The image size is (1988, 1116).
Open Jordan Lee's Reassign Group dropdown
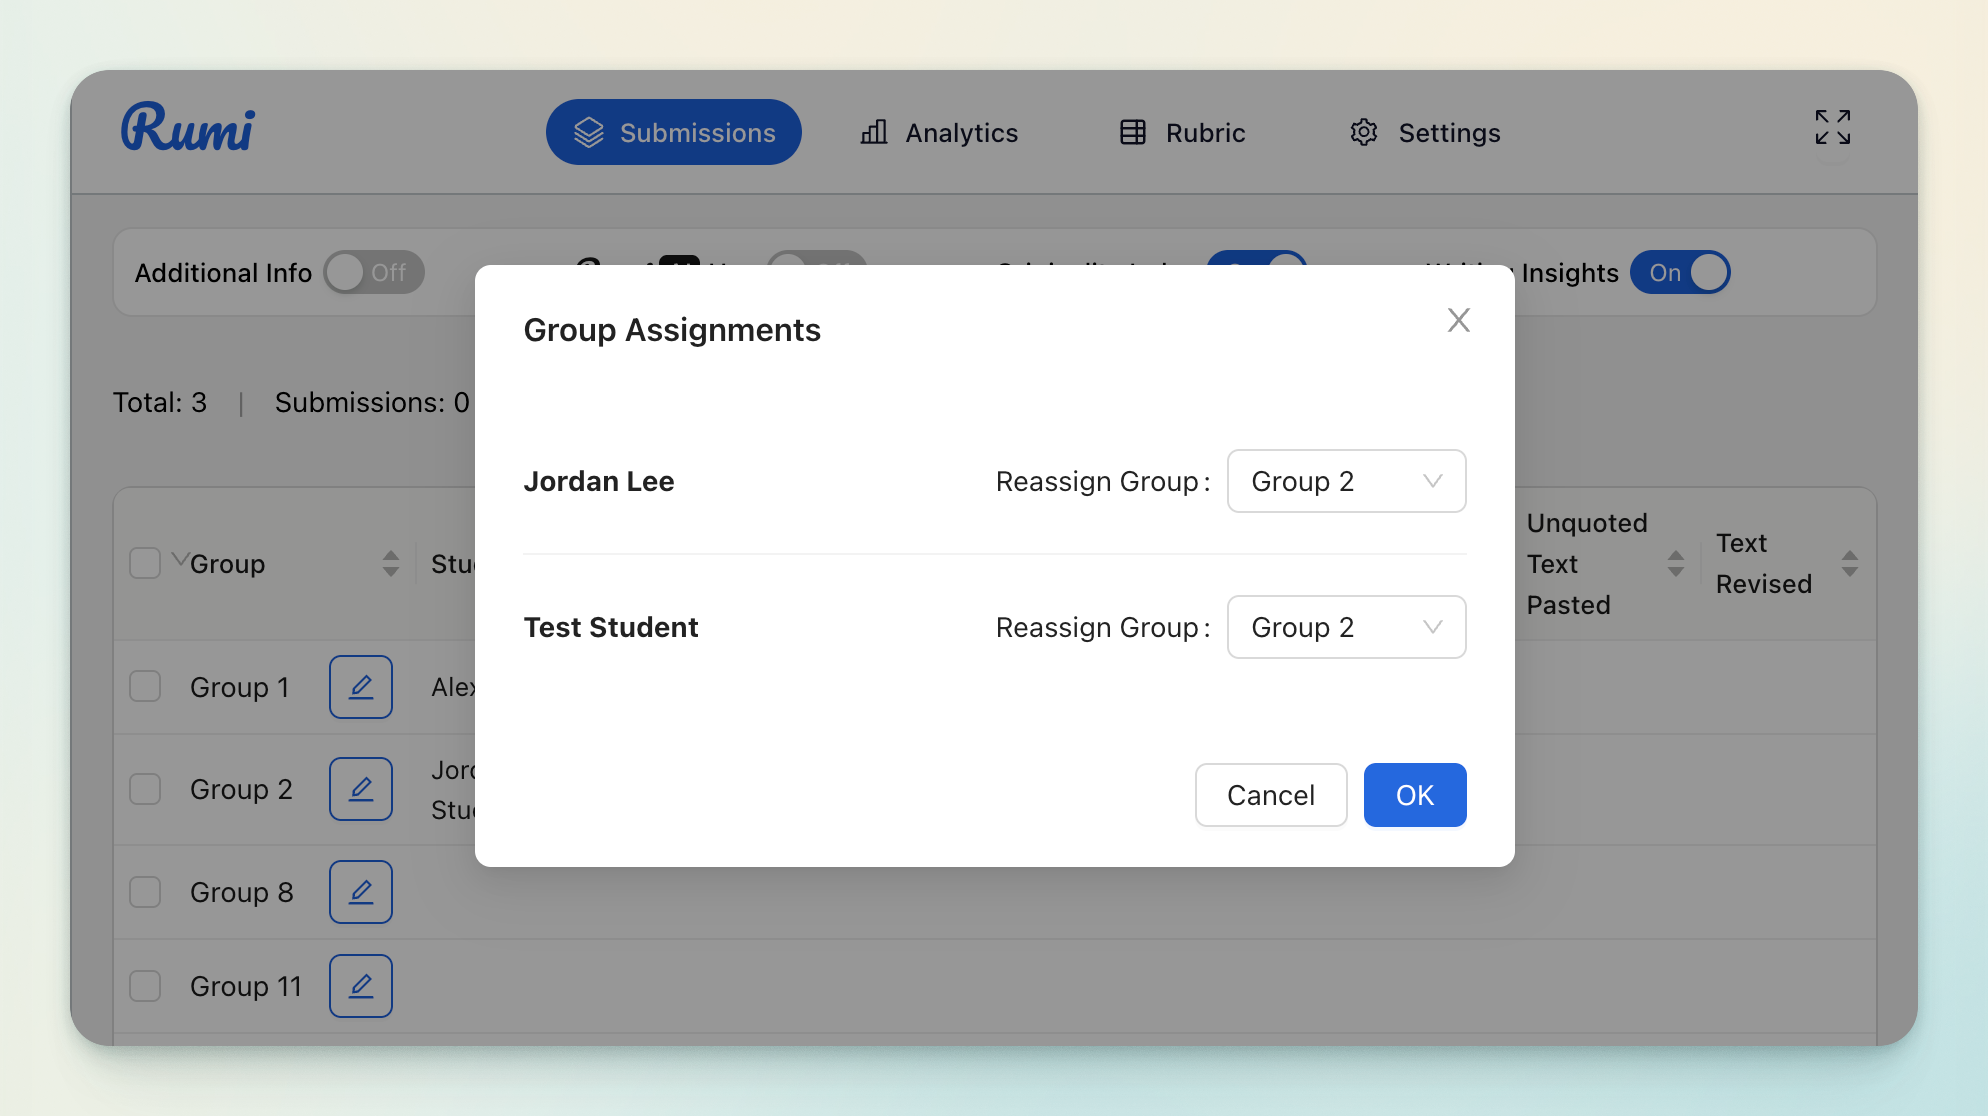(1346, 481)
